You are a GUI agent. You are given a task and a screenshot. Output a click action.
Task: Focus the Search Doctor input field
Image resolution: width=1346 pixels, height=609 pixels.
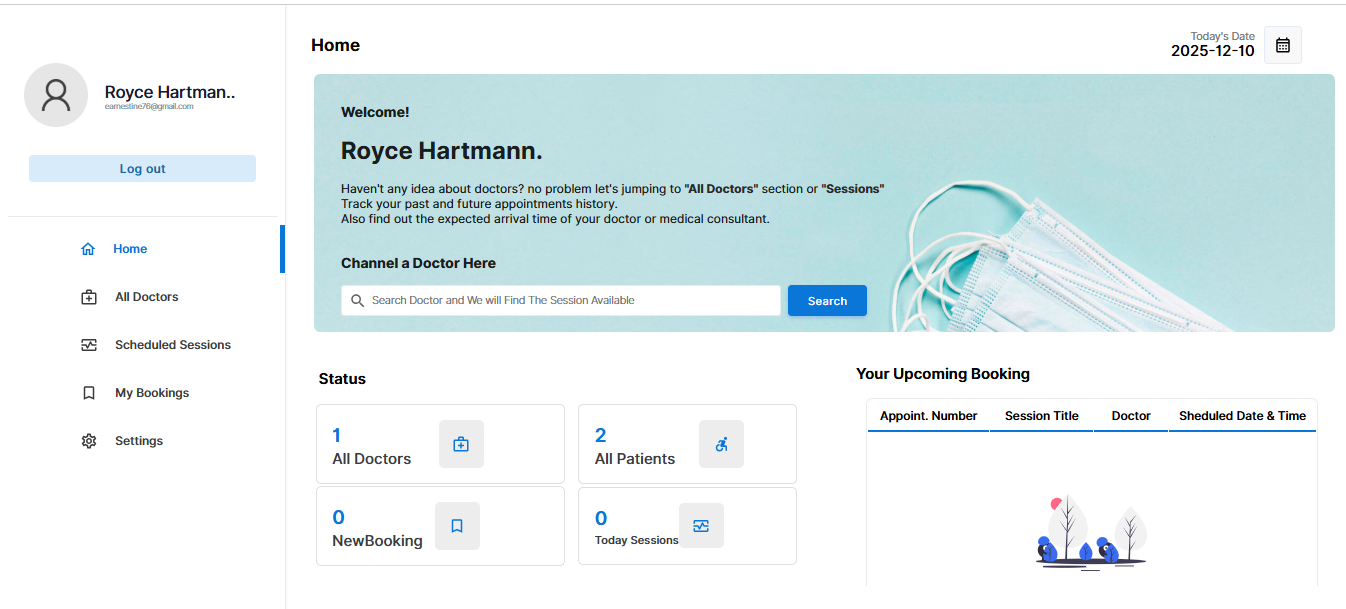(561, 300)
